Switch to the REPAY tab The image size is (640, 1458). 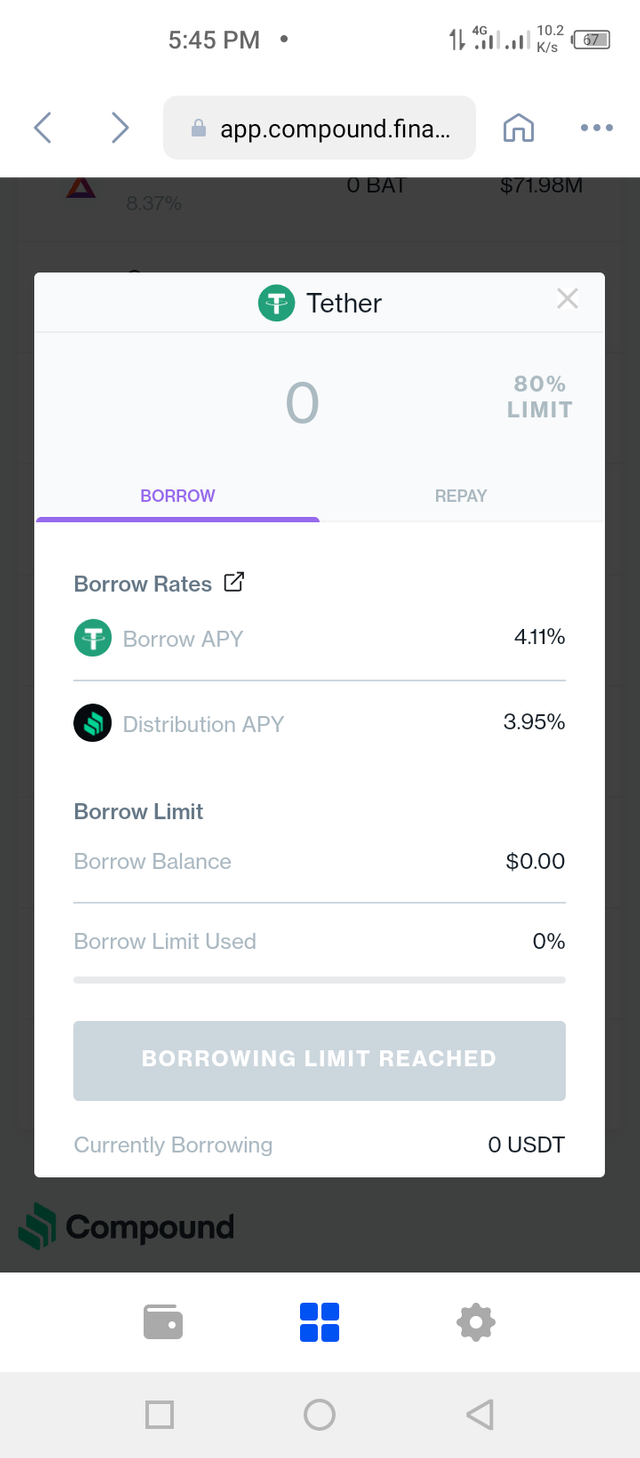pos(461,495)
